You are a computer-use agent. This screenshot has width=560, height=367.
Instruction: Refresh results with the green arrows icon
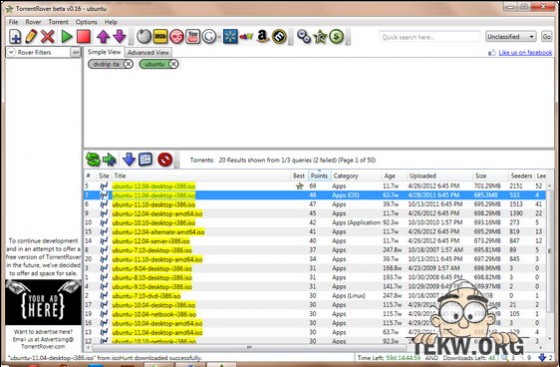(93, 160)
